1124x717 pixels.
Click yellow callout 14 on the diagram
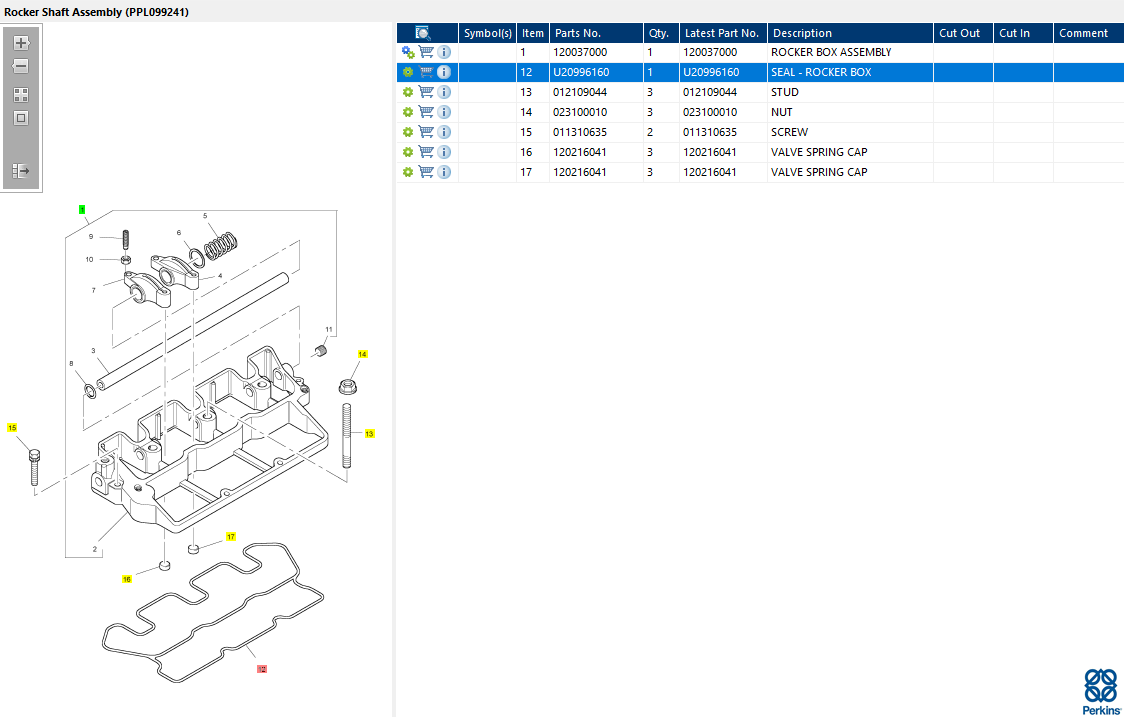click(x=362, y=354)
